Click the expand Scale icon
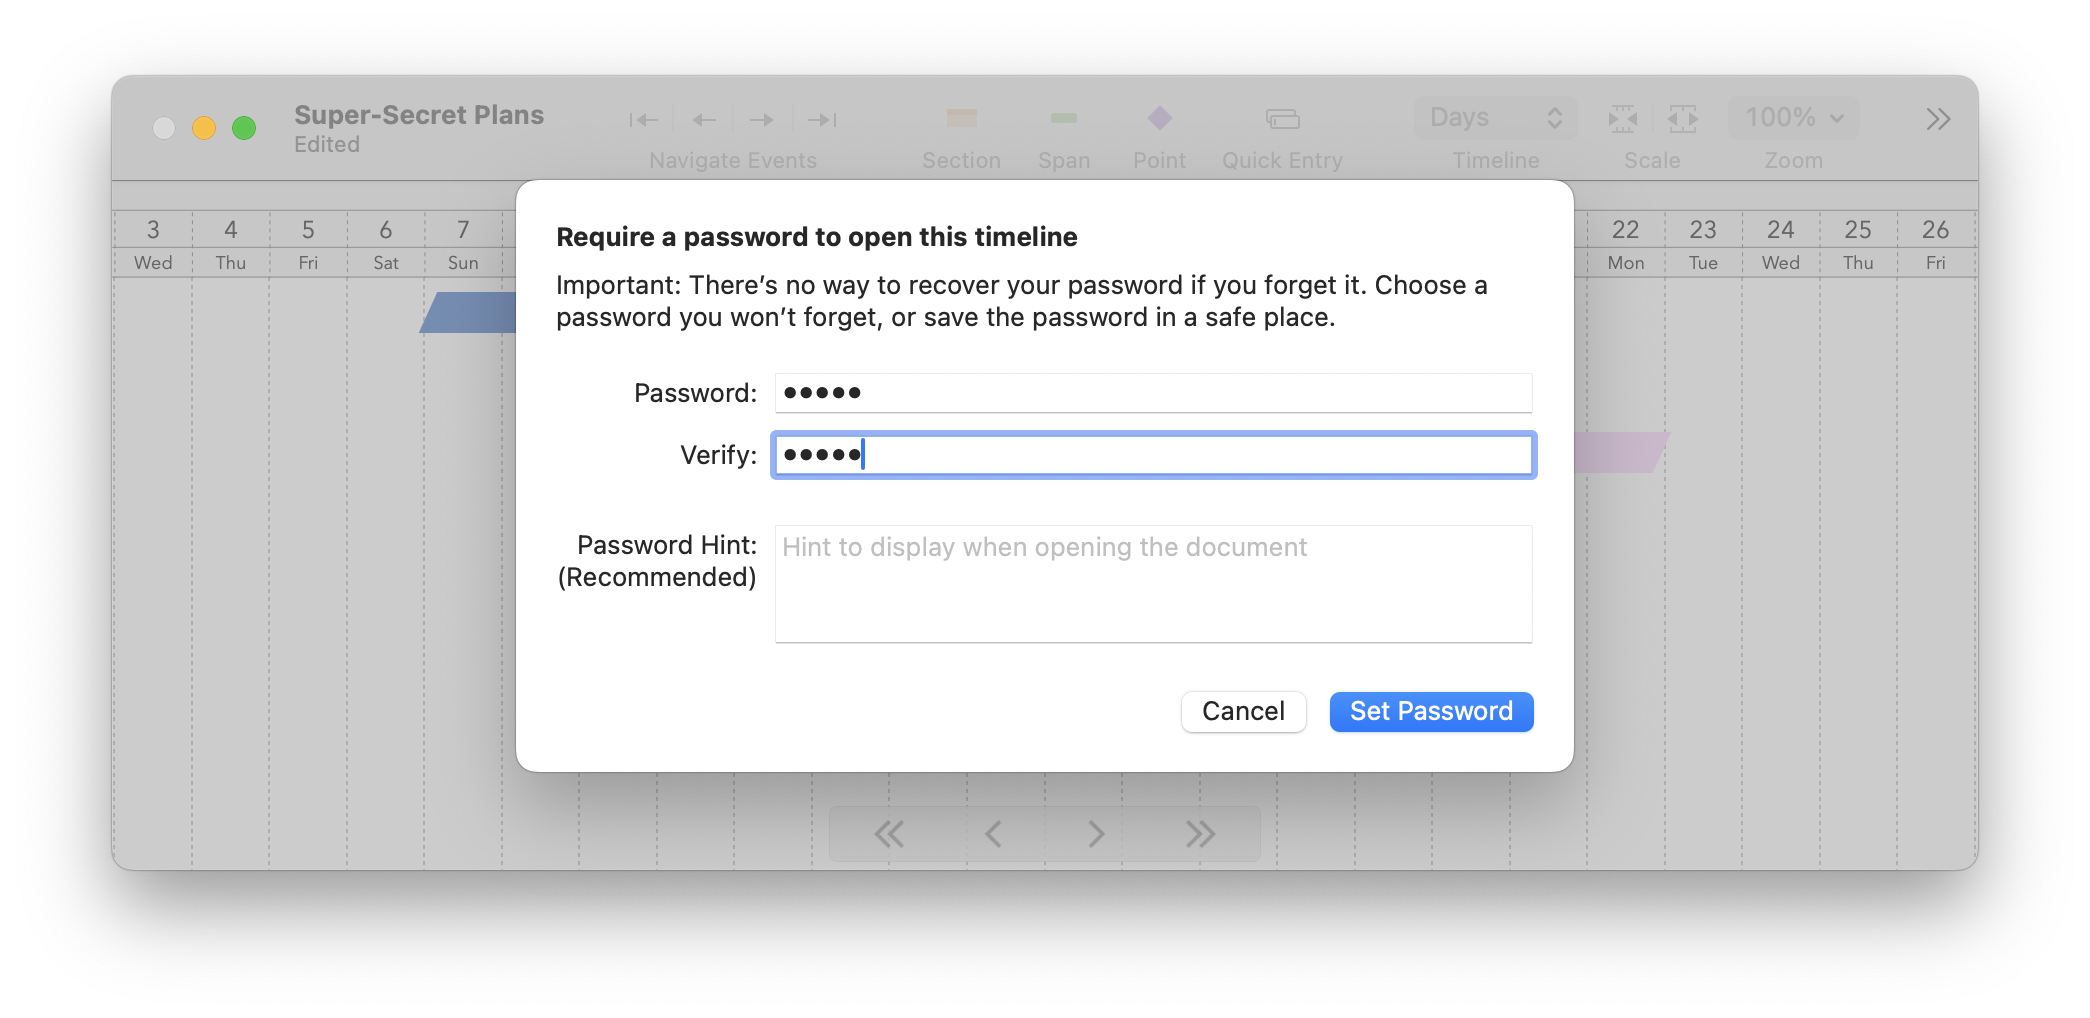The height and width of the screenshot is (1018, 2090). pyautogui.click(x=1682, y=118)
